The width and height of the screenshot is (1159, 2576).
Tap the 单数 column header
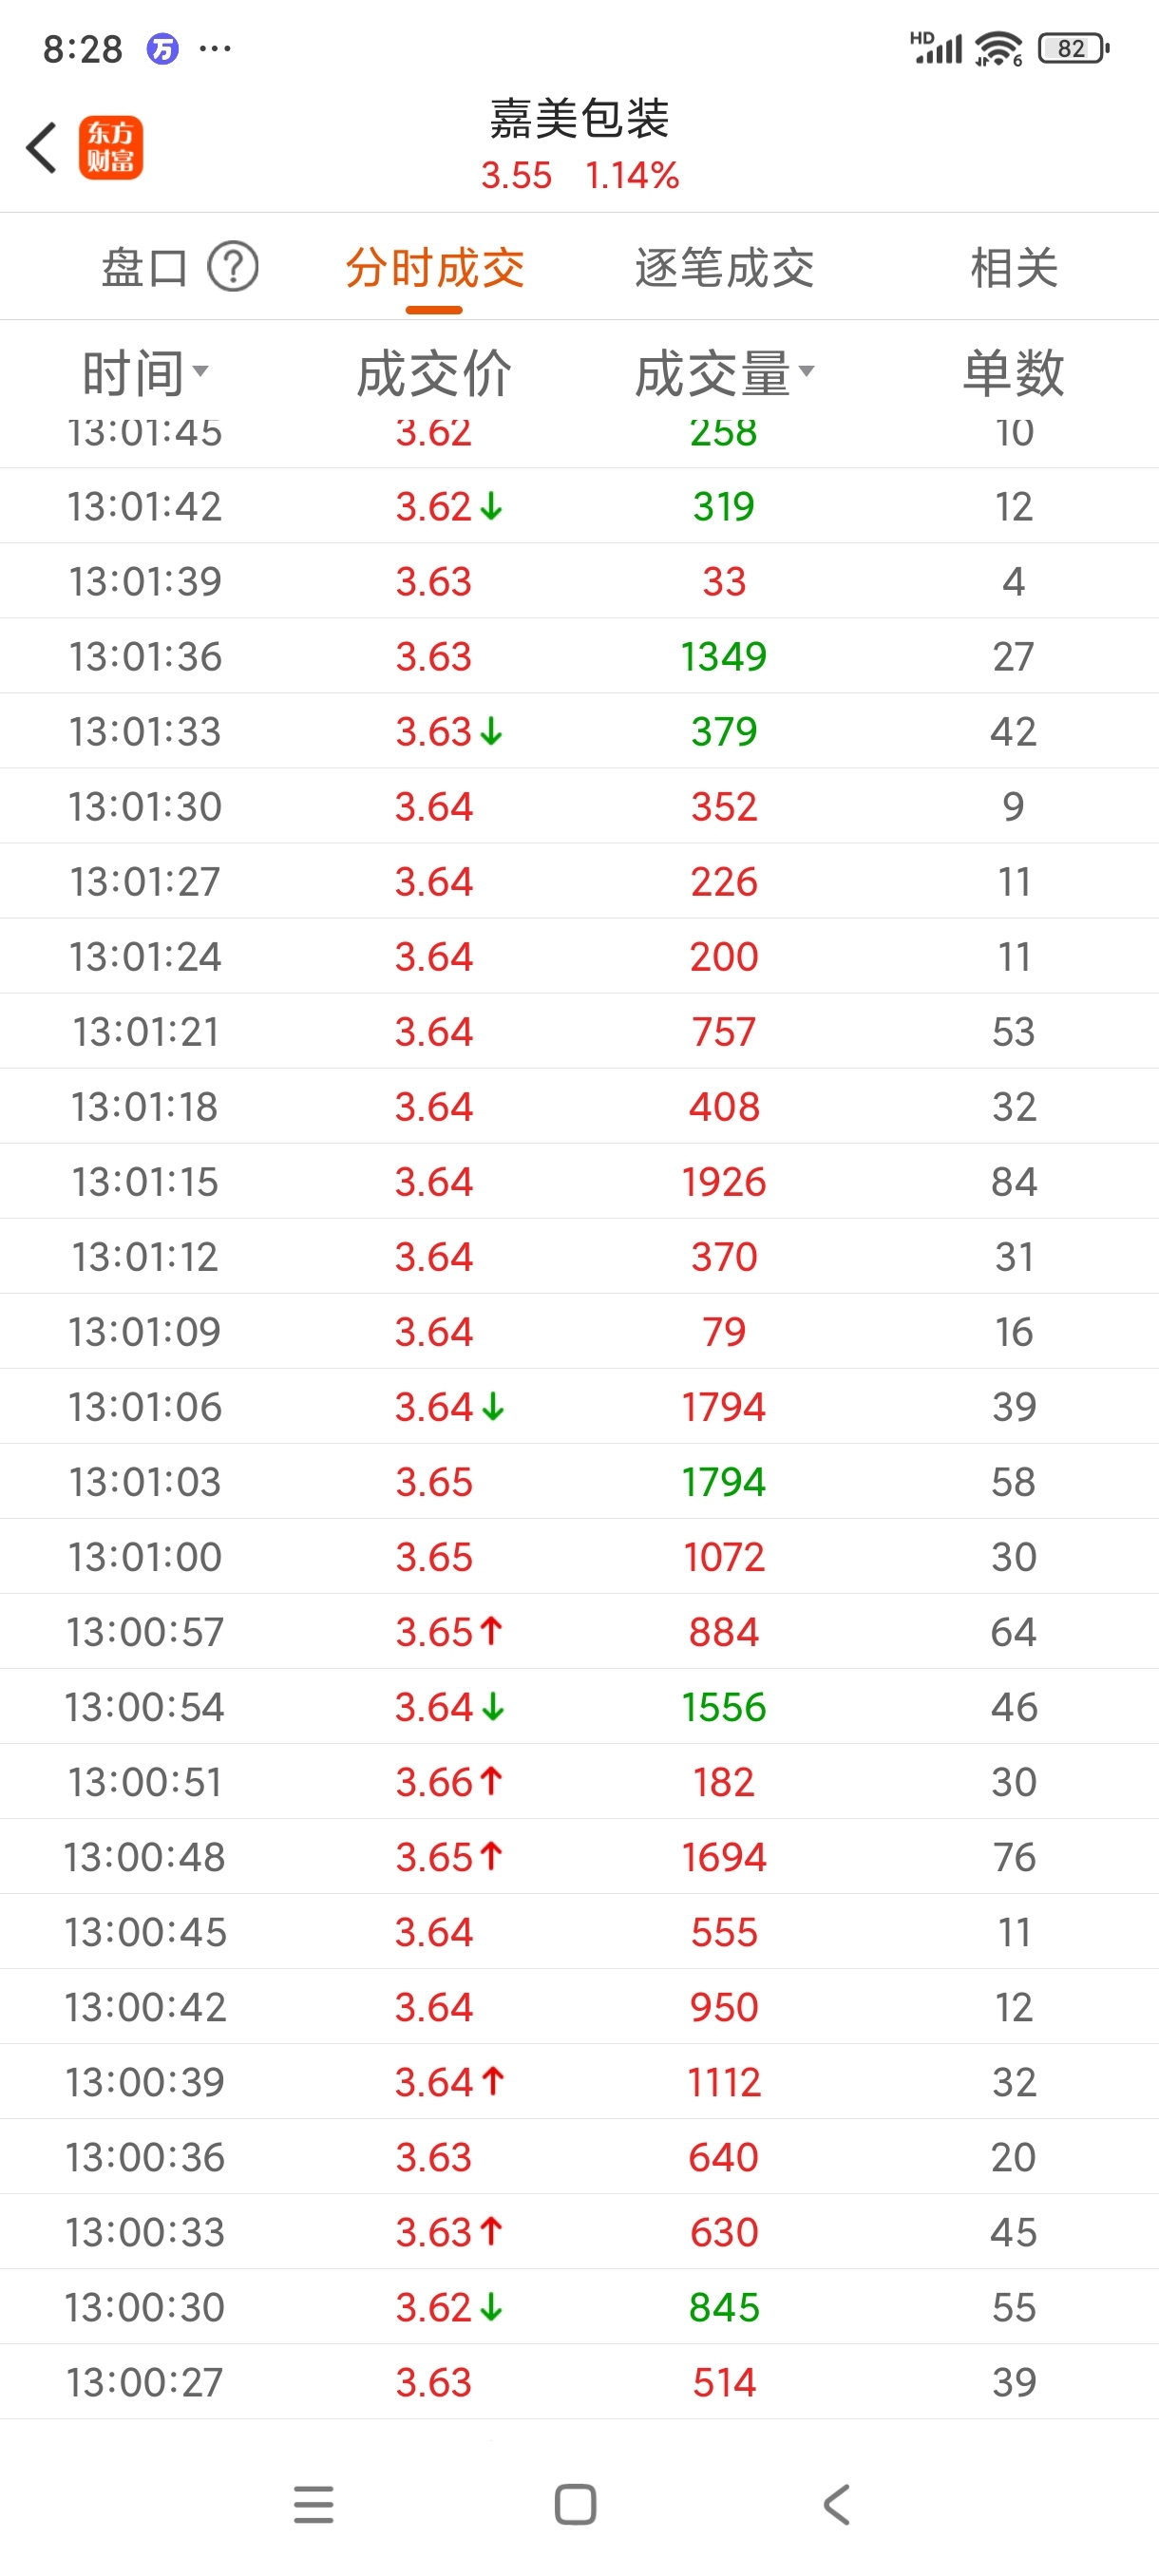[x=1013, y=373]
